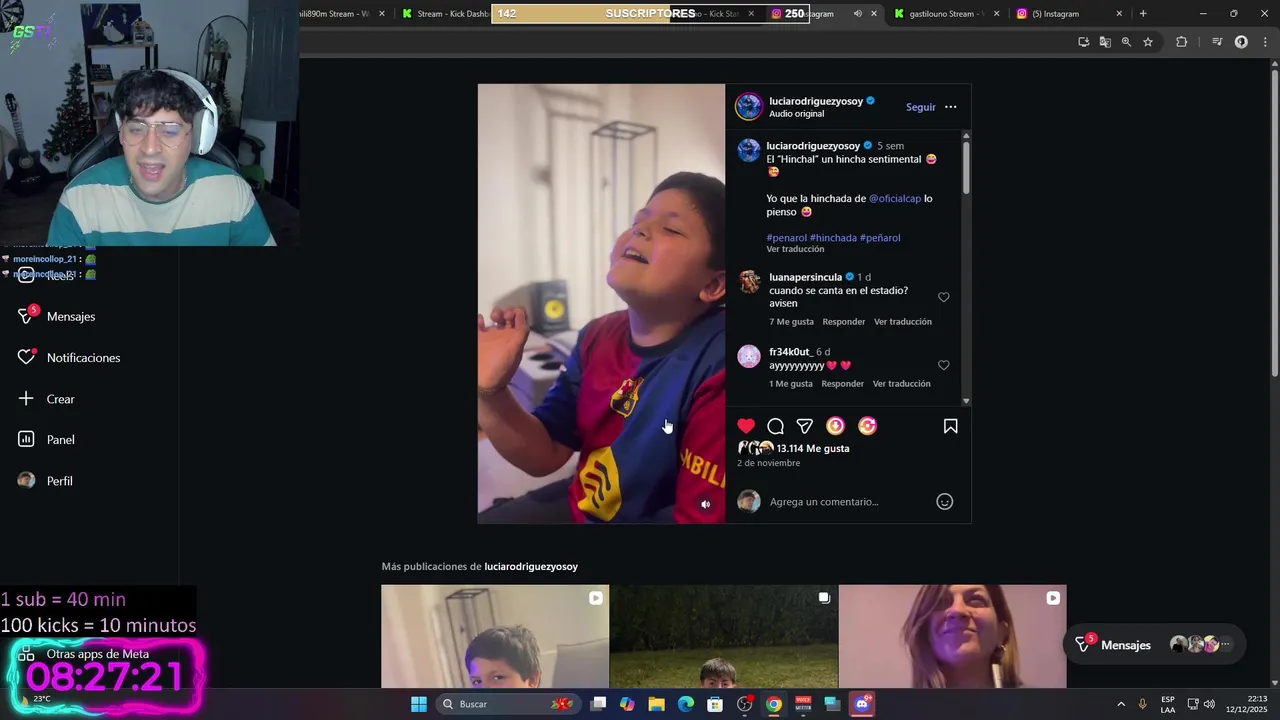This screenshot has width=1280, height=720.
Task: Open the browser extensions puzzle icon
Action: (x=1182, y=42)
